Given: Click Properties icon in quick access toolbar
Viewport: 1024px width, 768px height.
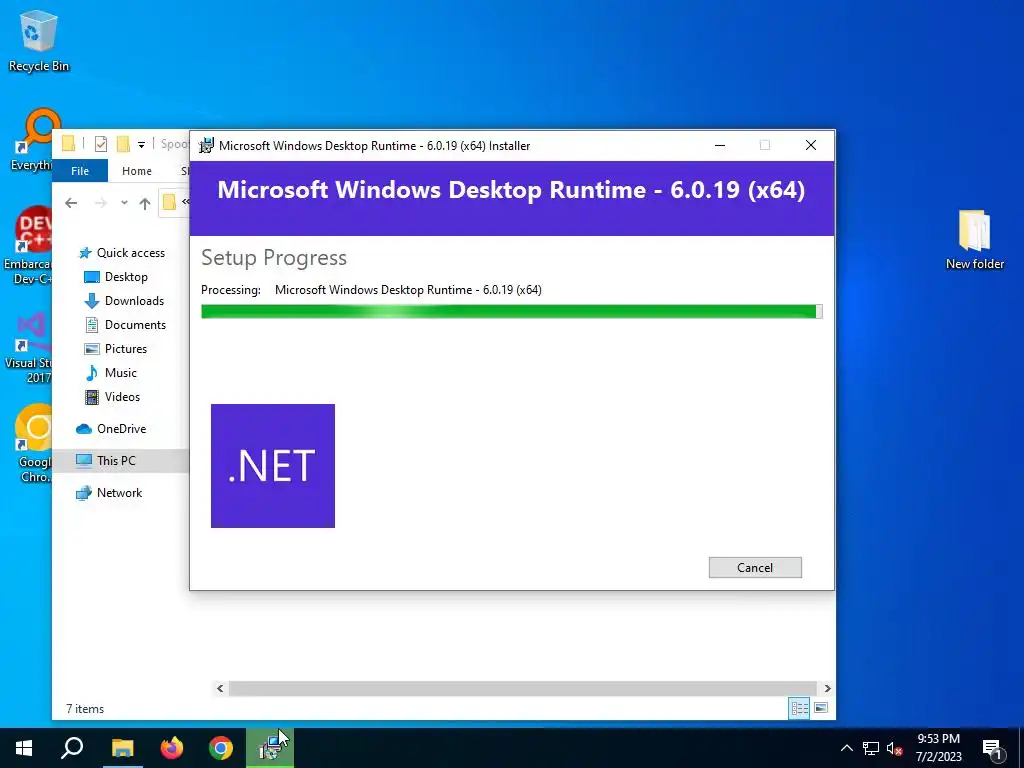Looking at the screenshot, I should point(101,144).
